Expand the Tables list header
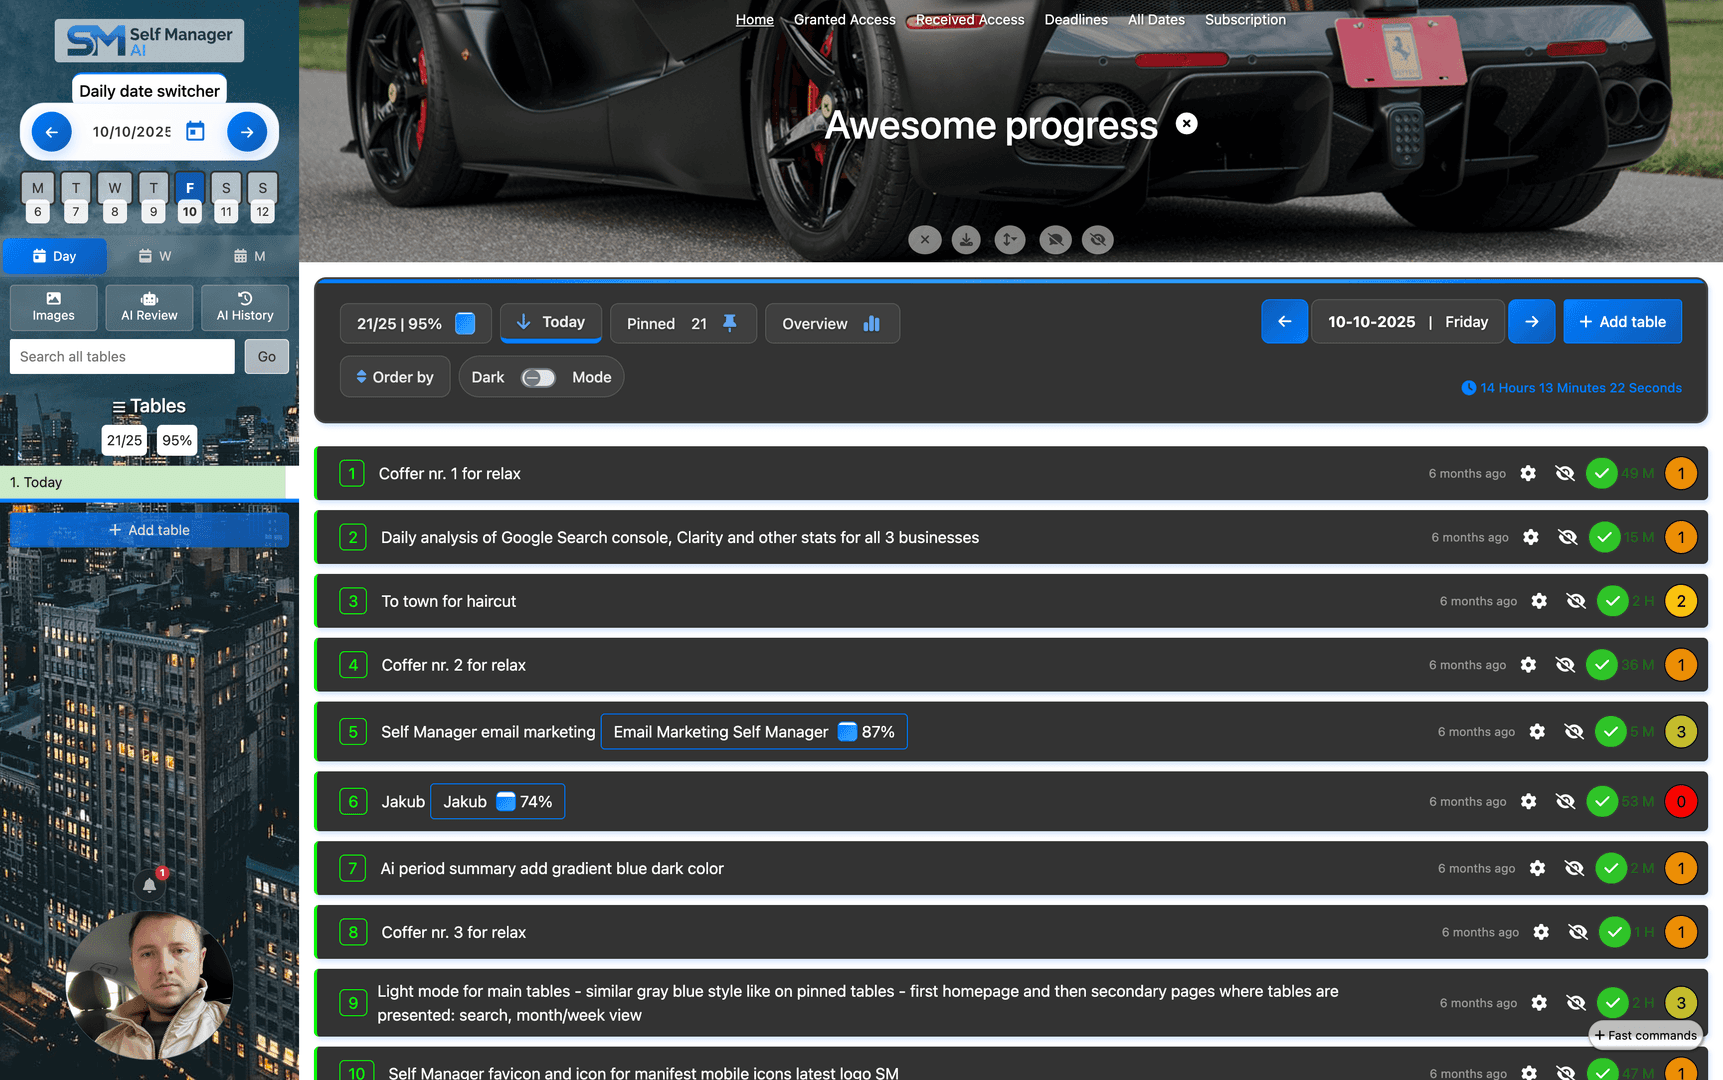Screen dimensions: 1723x1080 [149, 406]
